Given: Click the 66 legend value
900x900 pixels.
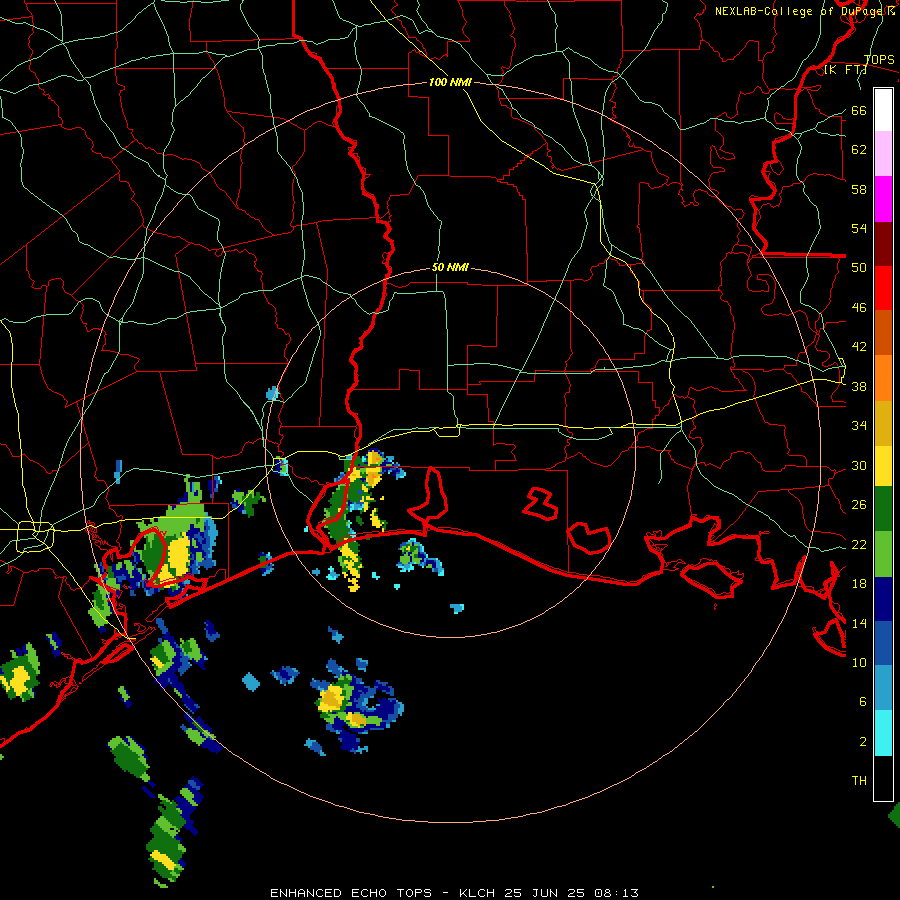Looking at the screenshot, I should tap(859, 111).
